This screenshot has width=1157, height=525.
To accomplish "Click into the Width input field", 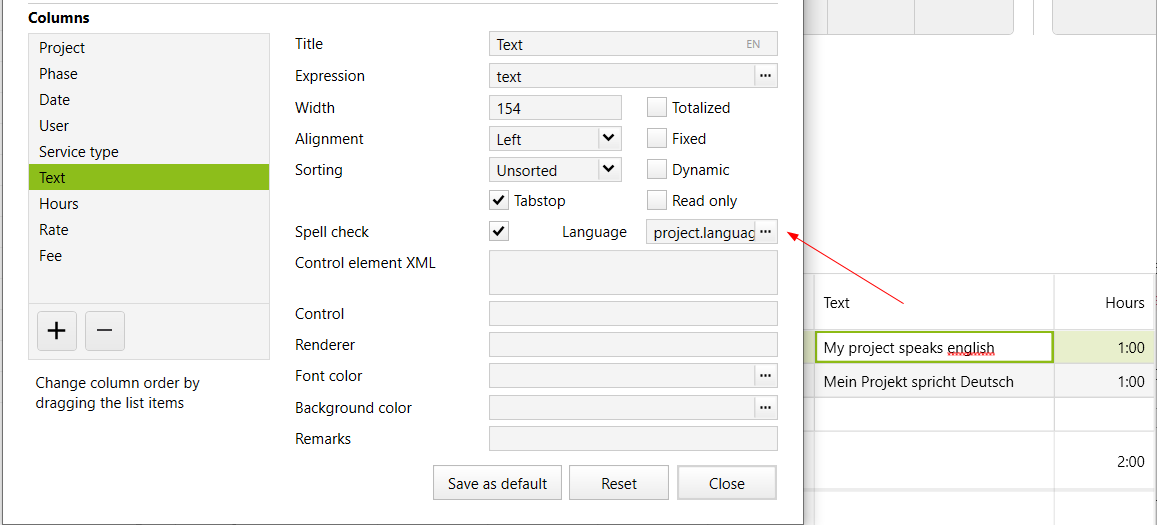I will [x=555, y=108].
